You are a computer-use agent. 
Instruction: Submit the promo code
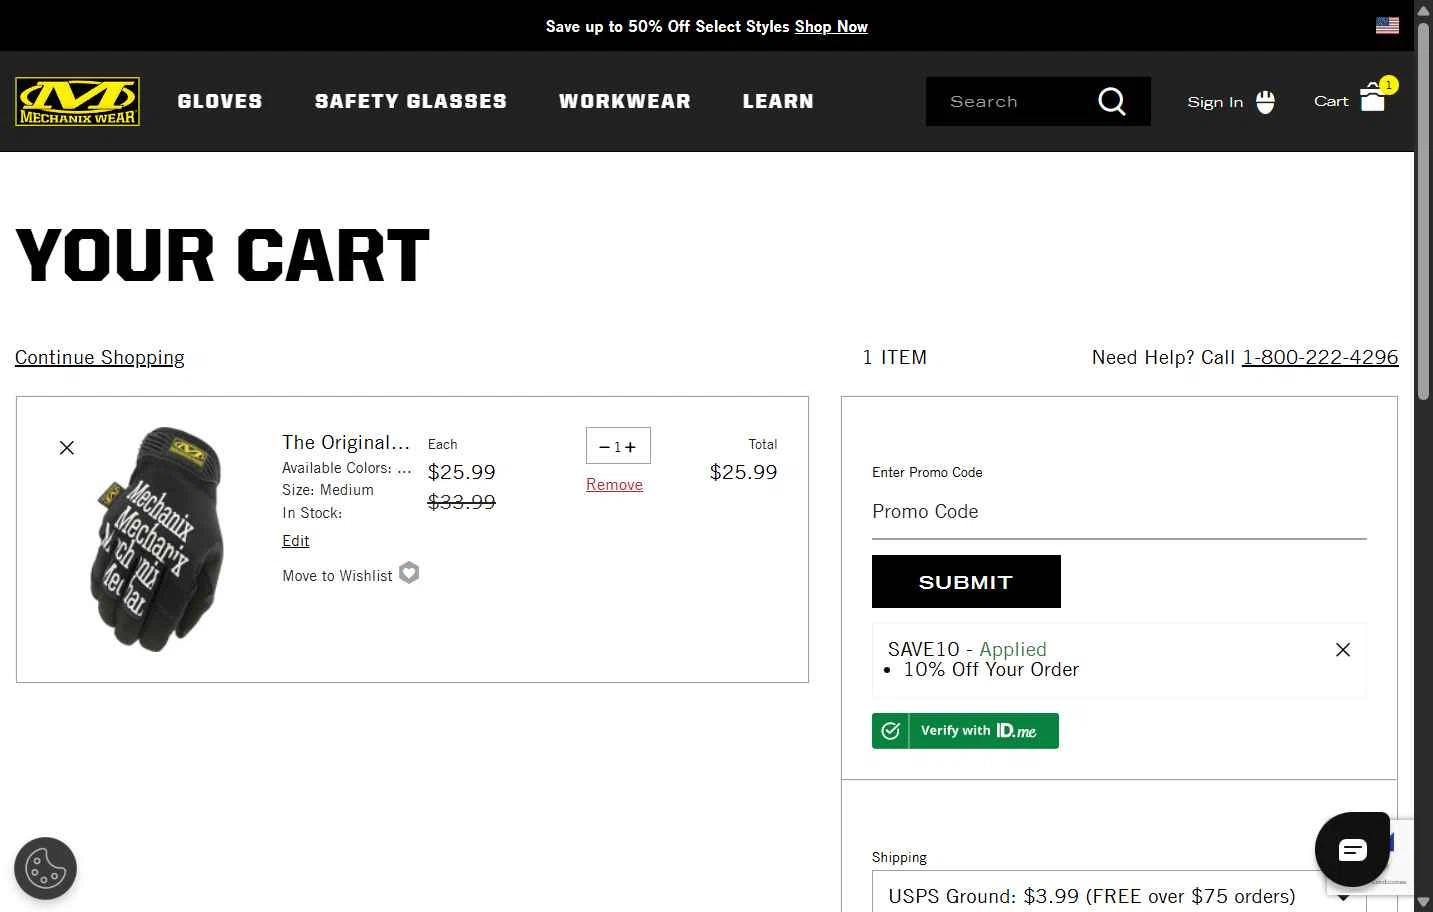(x=966, y=581)
